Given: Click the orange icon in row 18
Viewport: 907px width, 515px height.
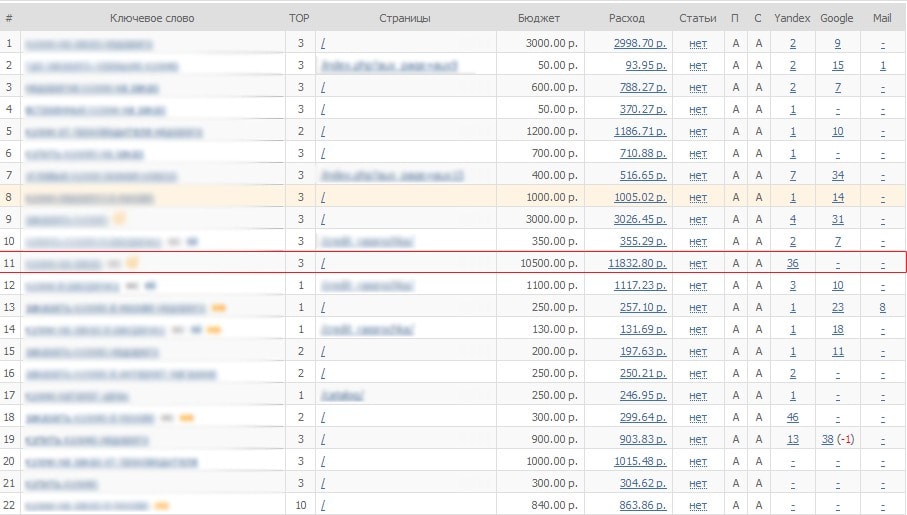Looking at the screenshot, I should point(186,417).
